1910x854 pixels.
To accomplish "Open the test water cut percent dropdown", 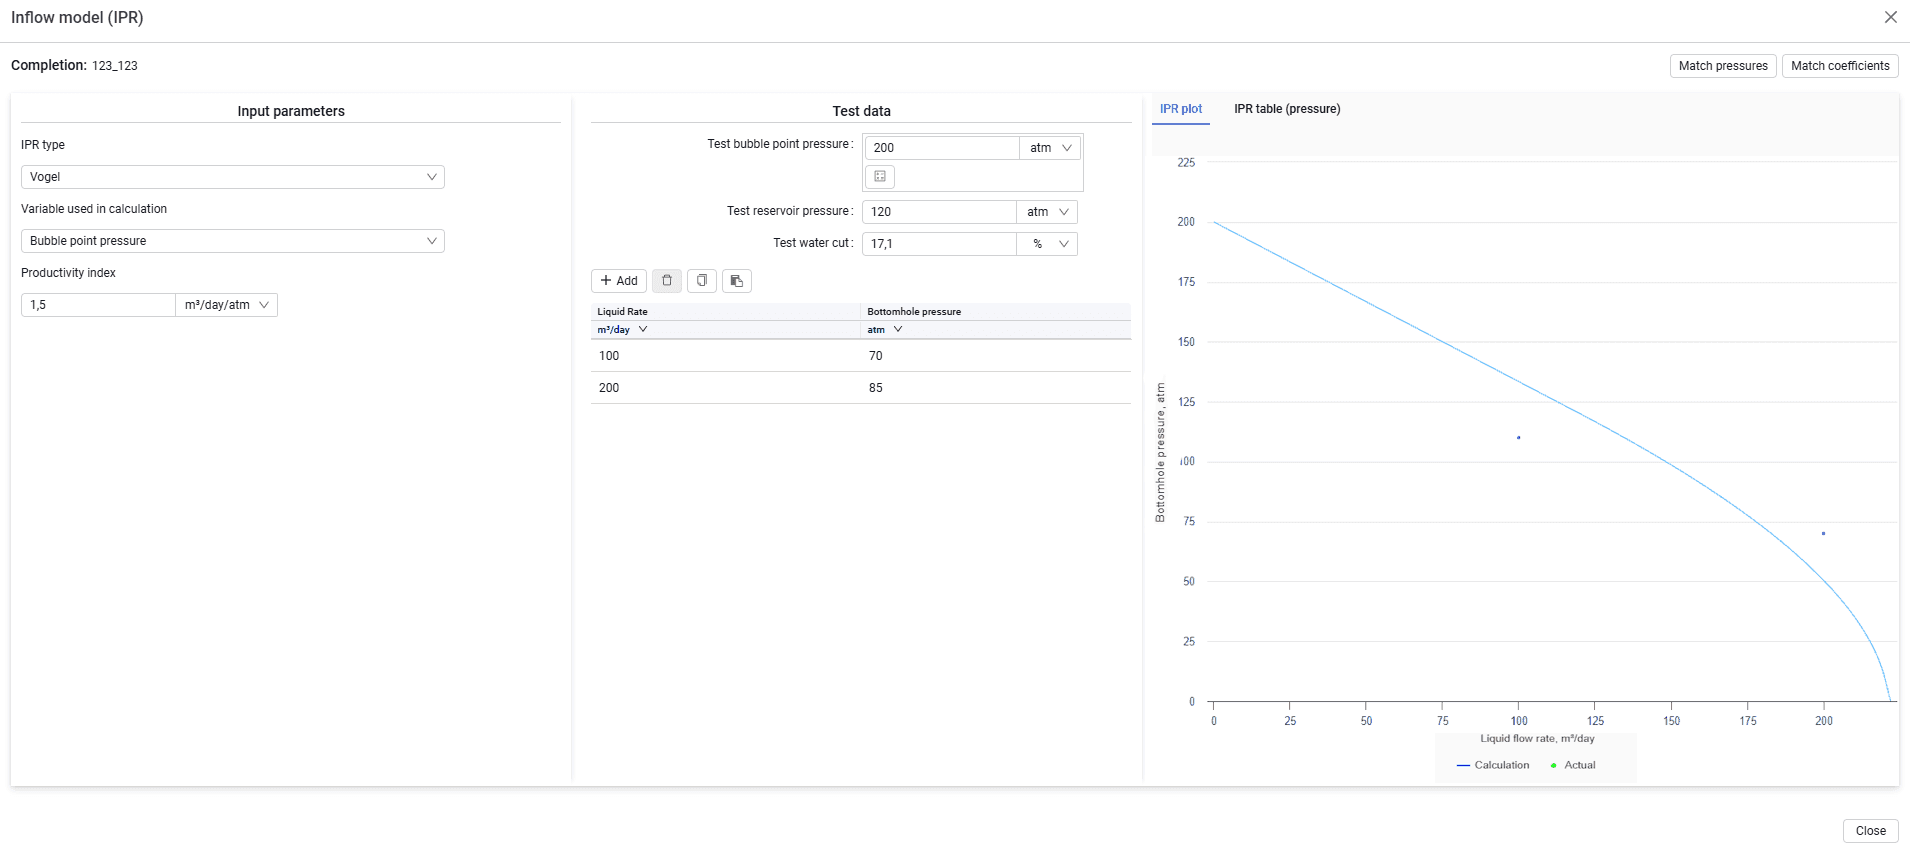I will point(1048,244).
